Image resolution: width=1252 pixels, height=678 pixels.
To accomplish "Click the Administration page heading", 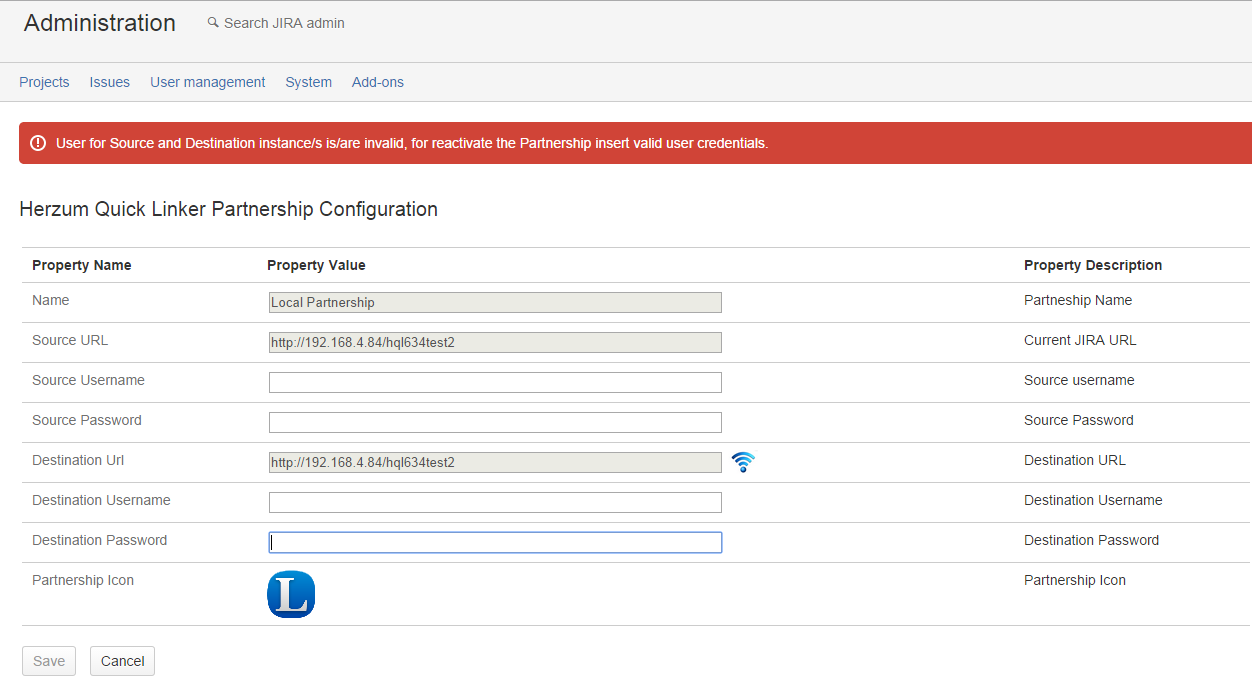I will coord(100,23).
